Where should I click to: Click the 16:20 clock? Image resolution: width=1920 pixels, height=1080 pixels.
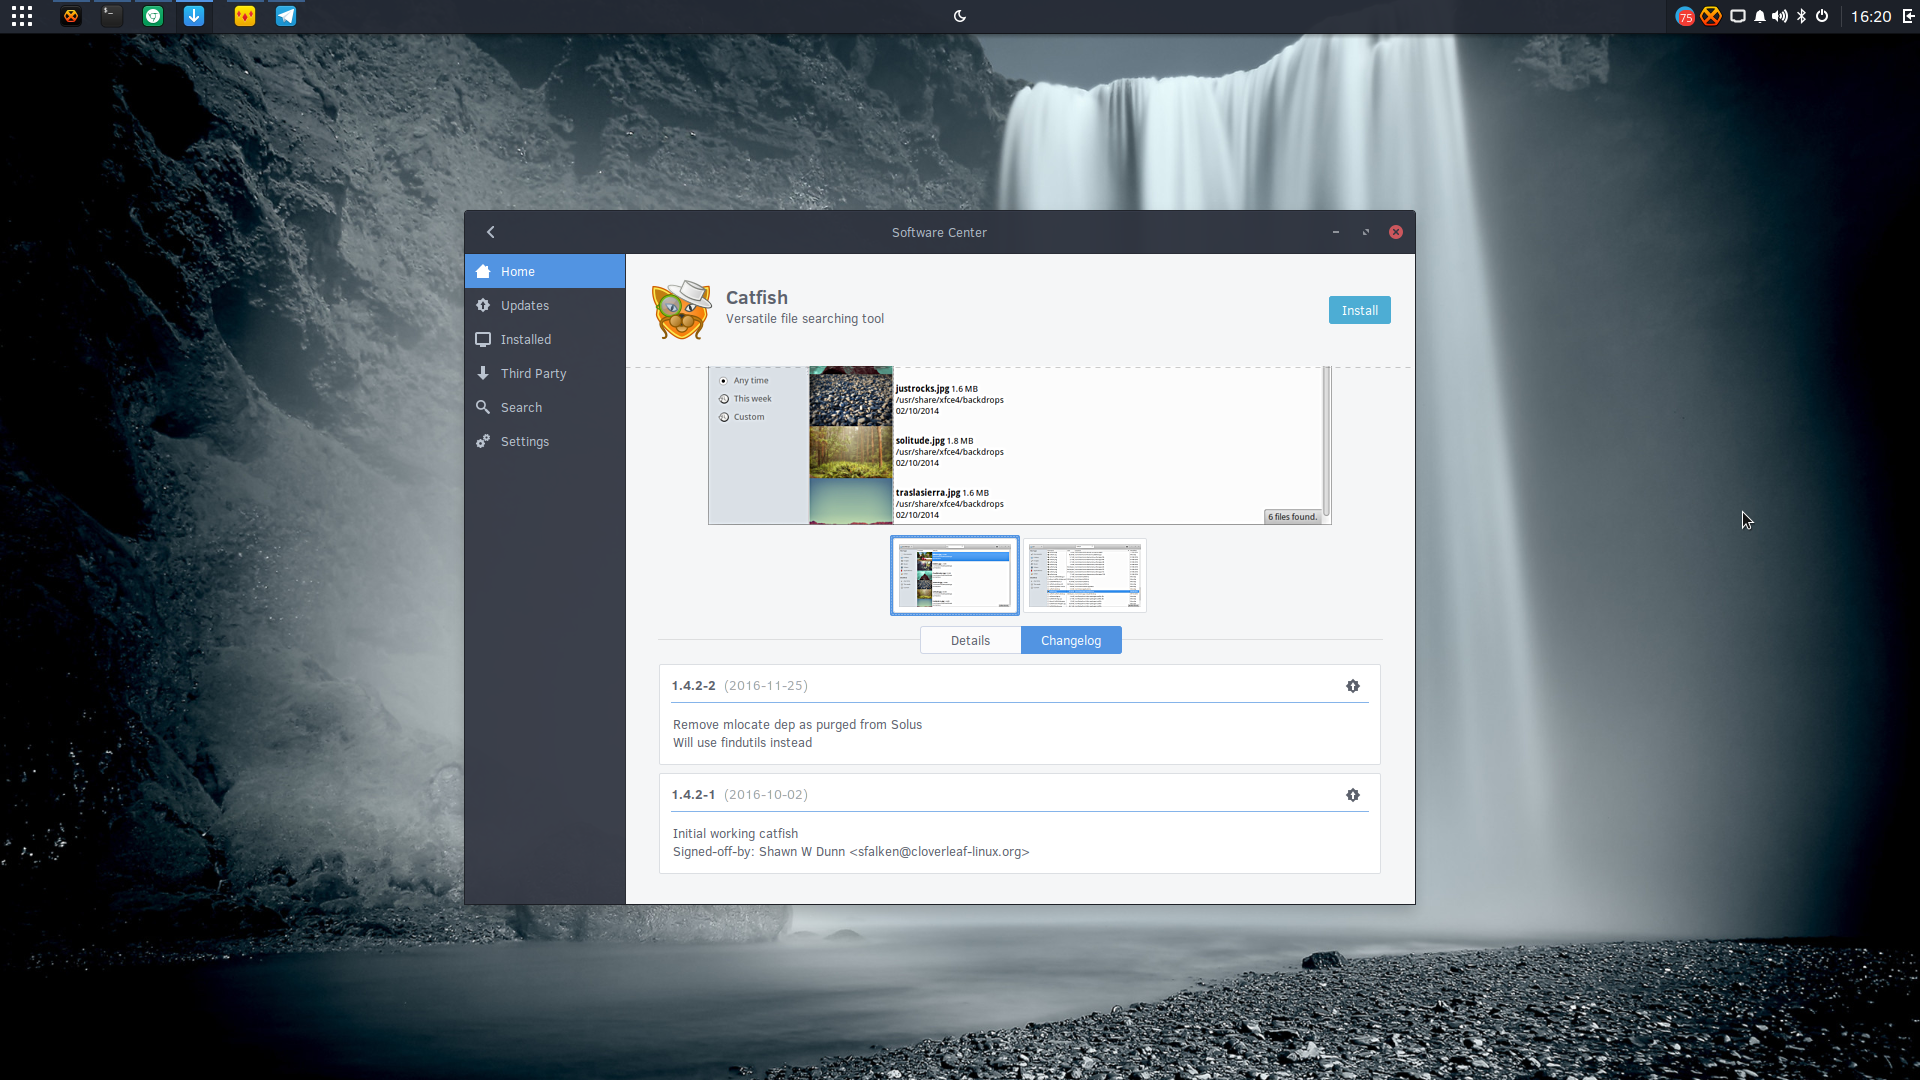(x=1871, y=16)
